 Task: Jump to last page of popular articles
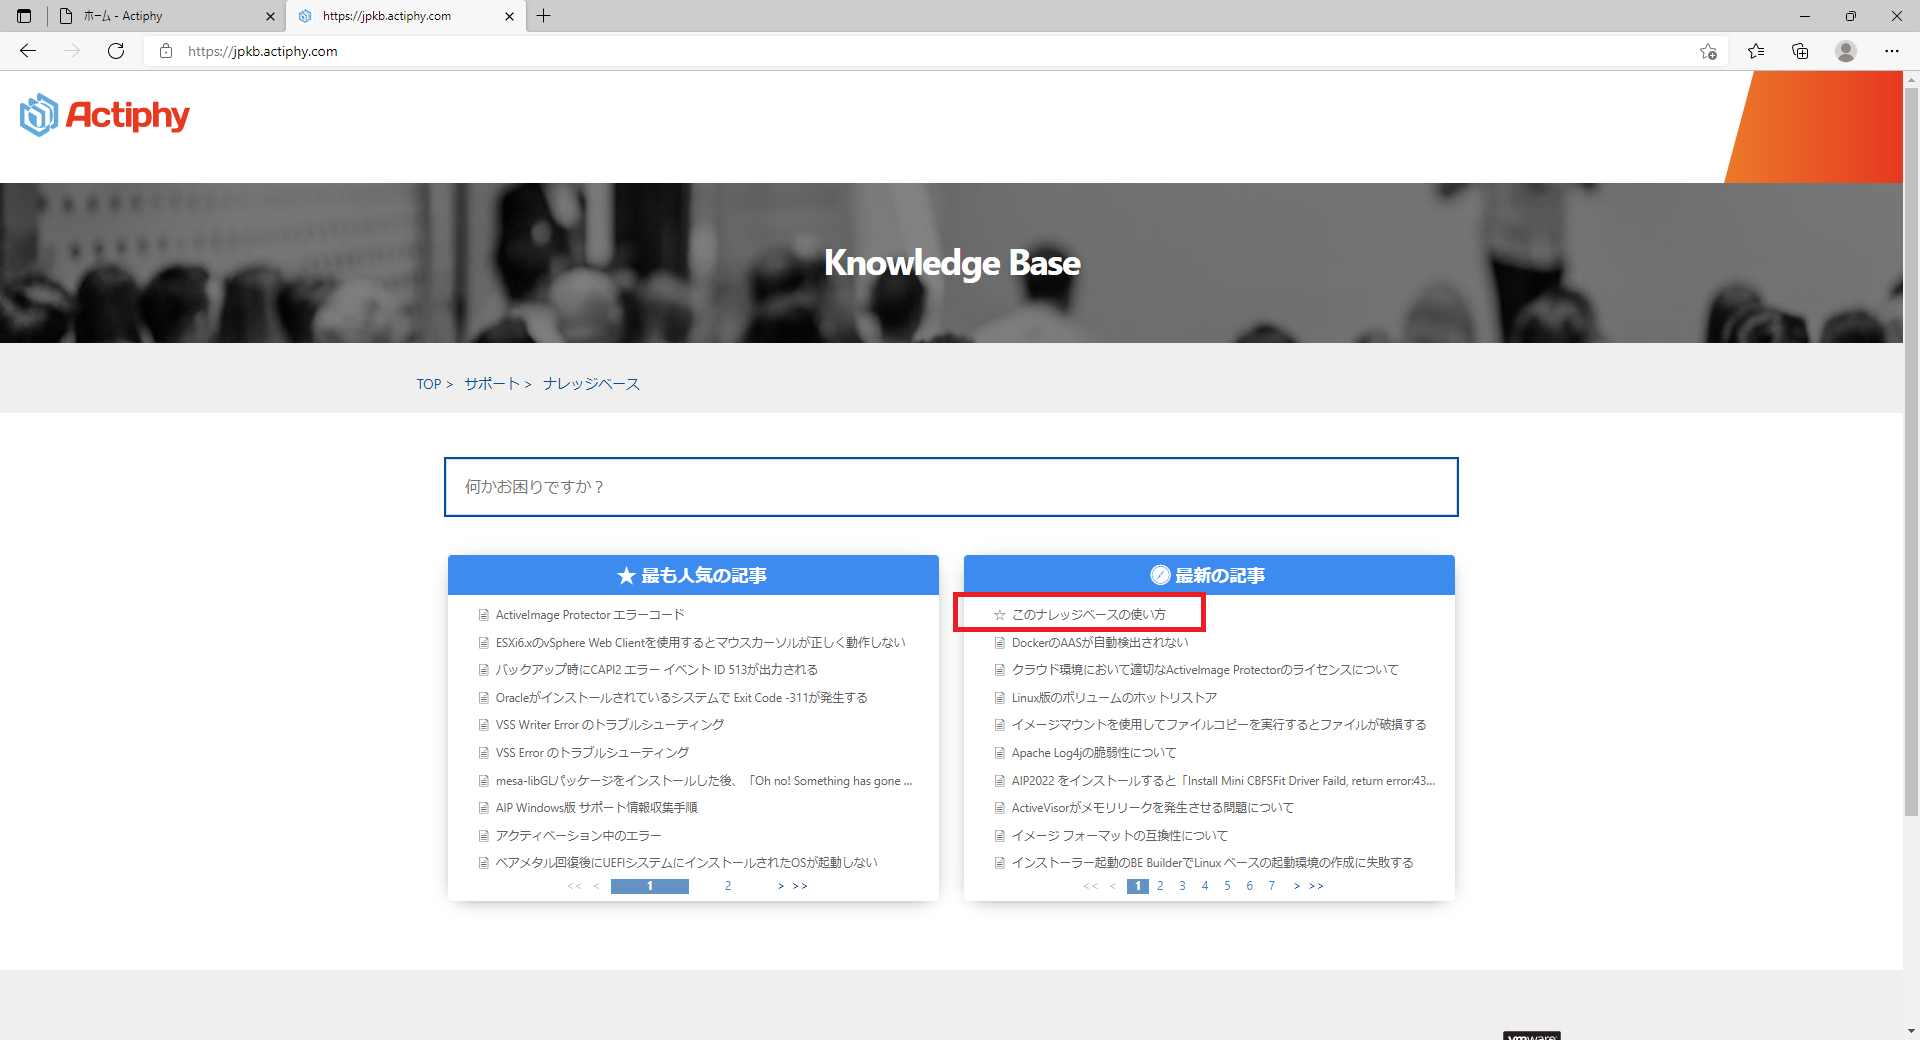[x=800, y=886]
